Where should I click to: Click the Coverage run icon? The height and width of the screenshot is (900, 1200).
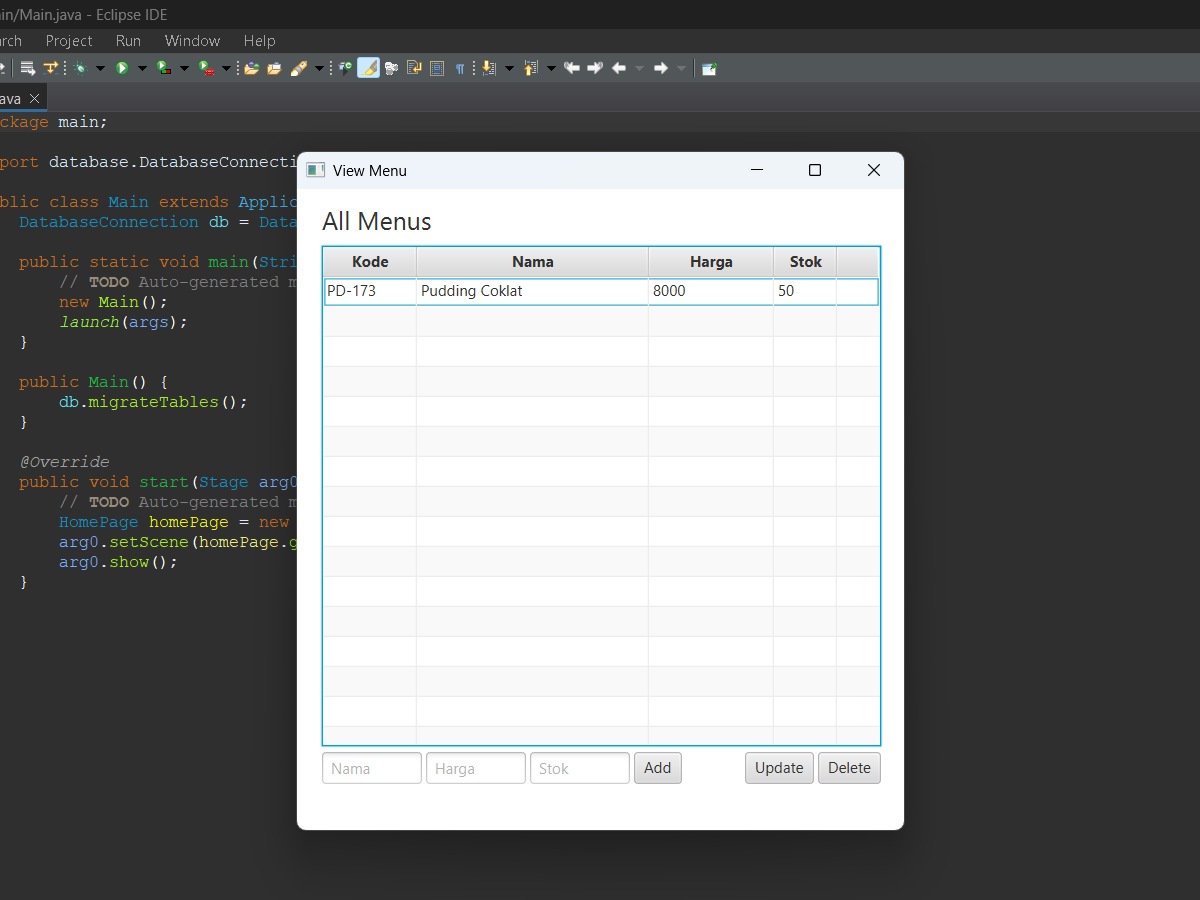(163, 68)
